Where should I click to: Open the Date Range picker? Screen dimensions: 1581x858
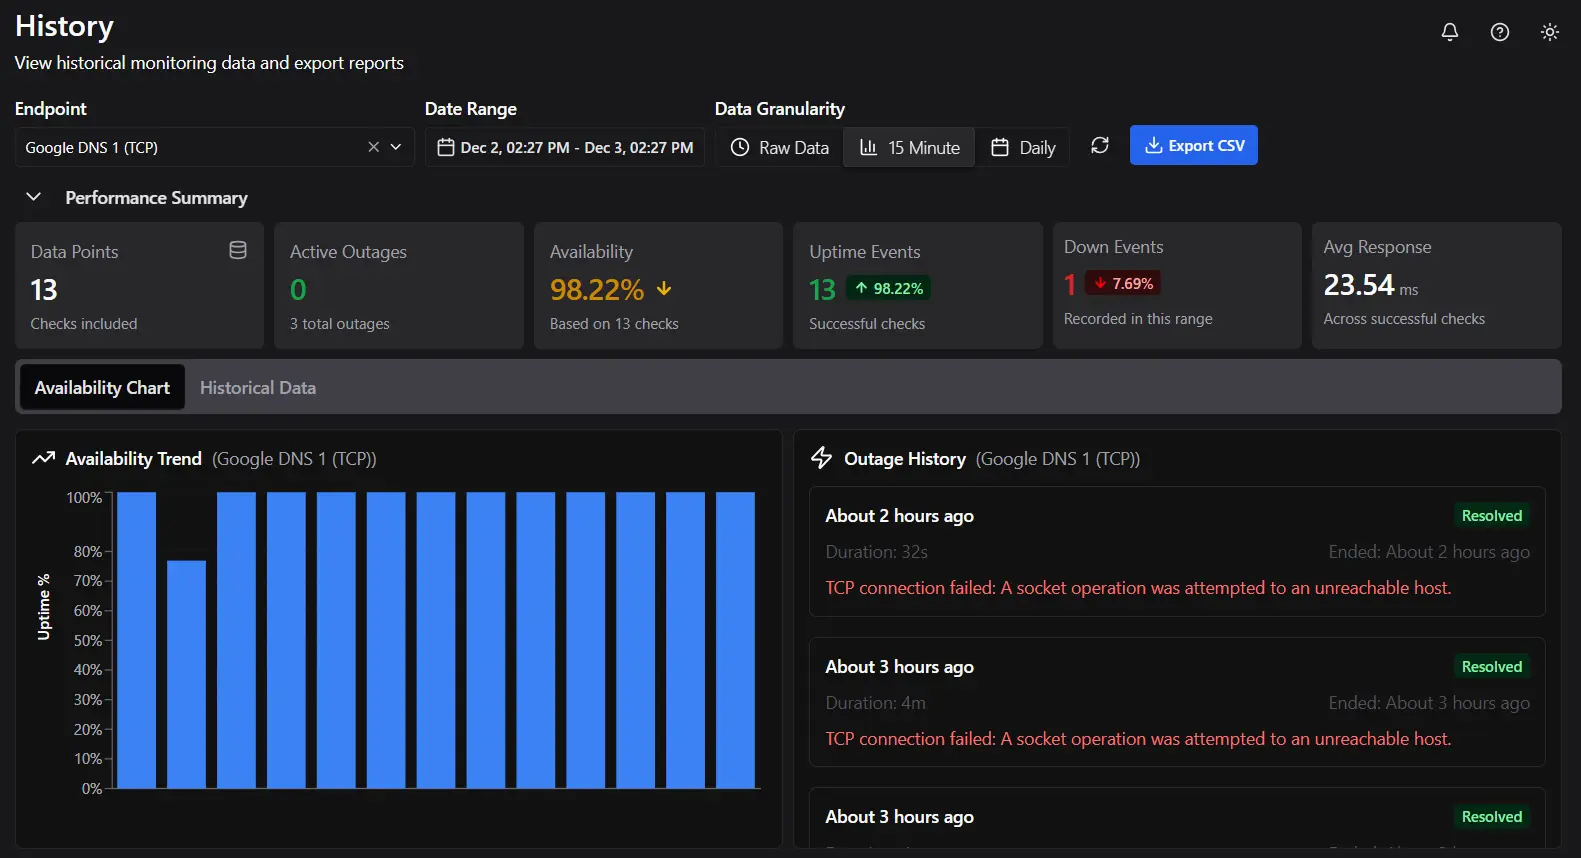tap(565, 147)
